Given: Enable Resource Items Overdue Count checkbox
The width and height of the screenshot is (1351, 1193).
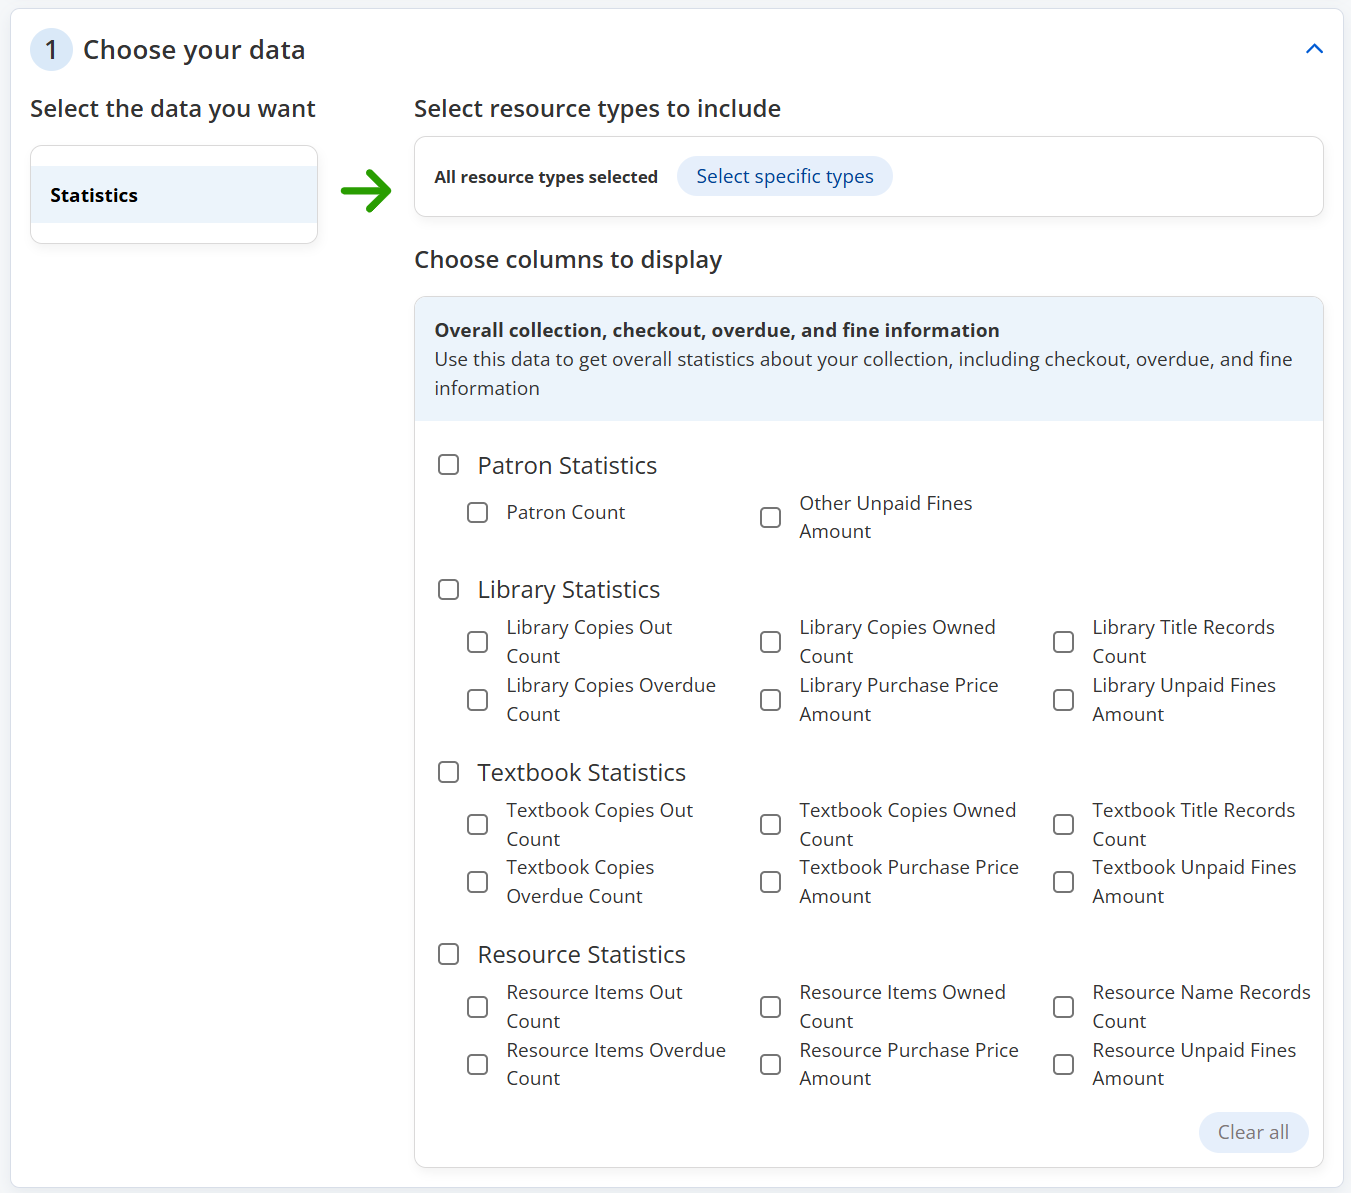Looking at the screenshot, I should point(478,1064).
